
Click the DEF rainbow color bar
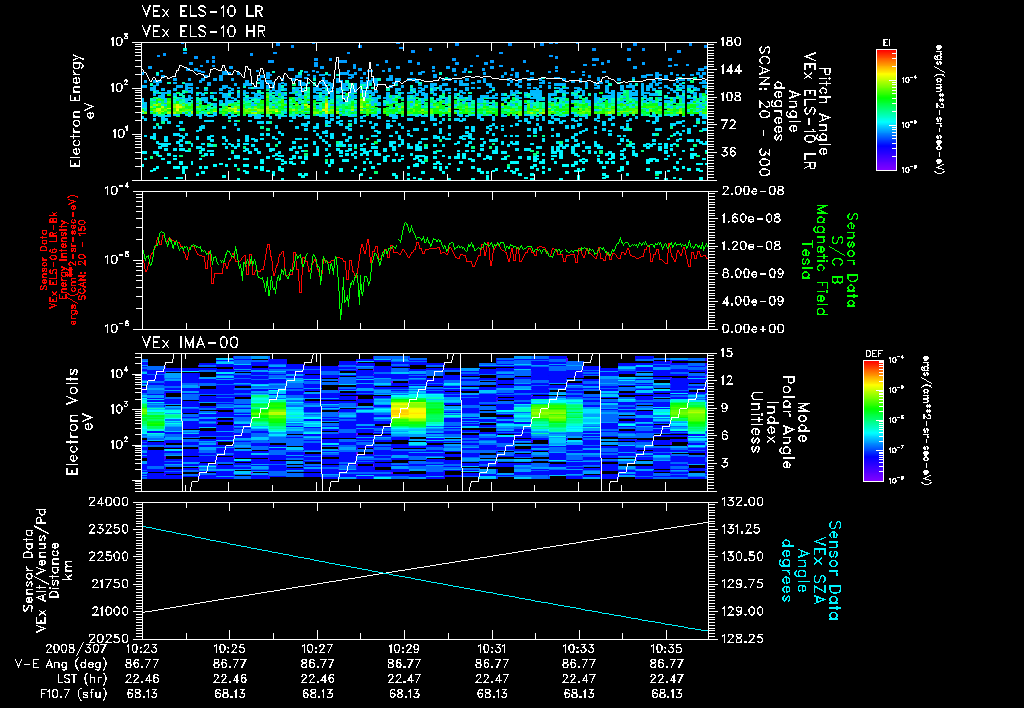click(x=873, y=422)
